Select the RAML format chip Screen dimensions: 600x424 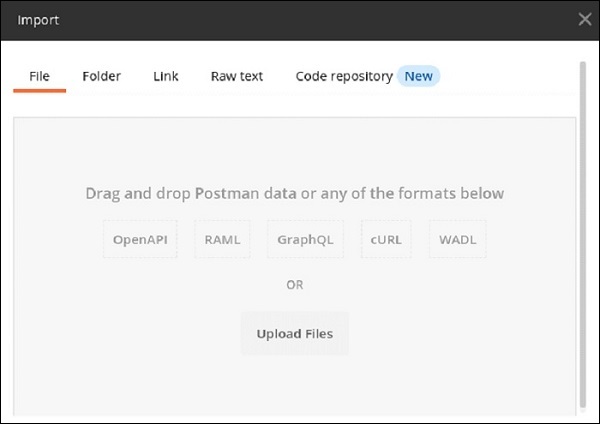click(223, 240)
